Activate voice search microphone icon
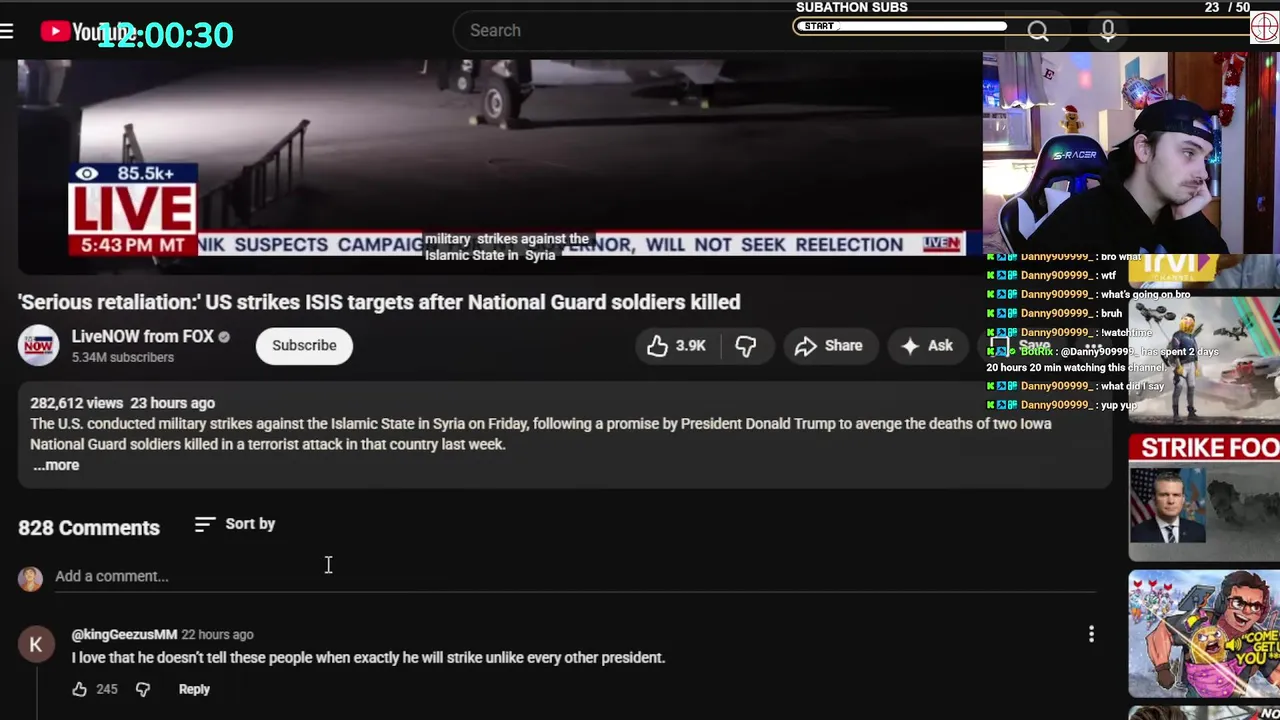Image resolution: width=1280 pixels, height=720 pixels. tap(1108, 31)
